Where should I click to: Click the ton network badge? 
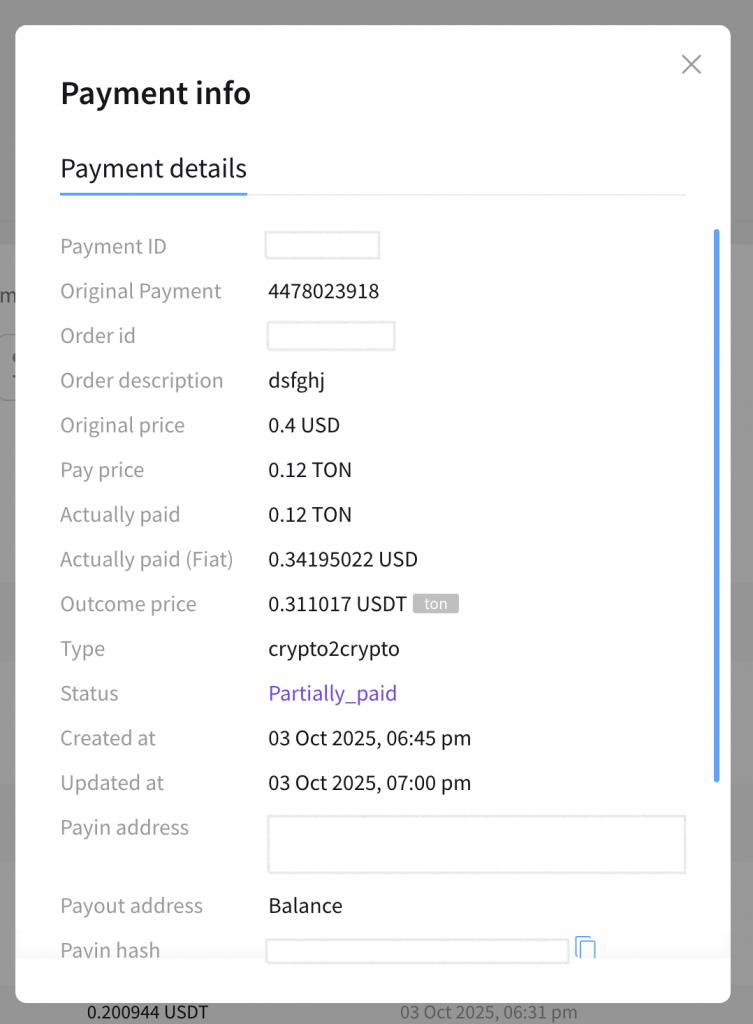point(435,604)
